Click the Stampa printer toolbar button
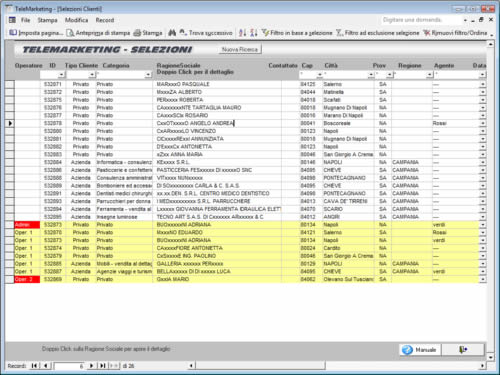Viewport: 500px width, 375px height. coord(148,33)
